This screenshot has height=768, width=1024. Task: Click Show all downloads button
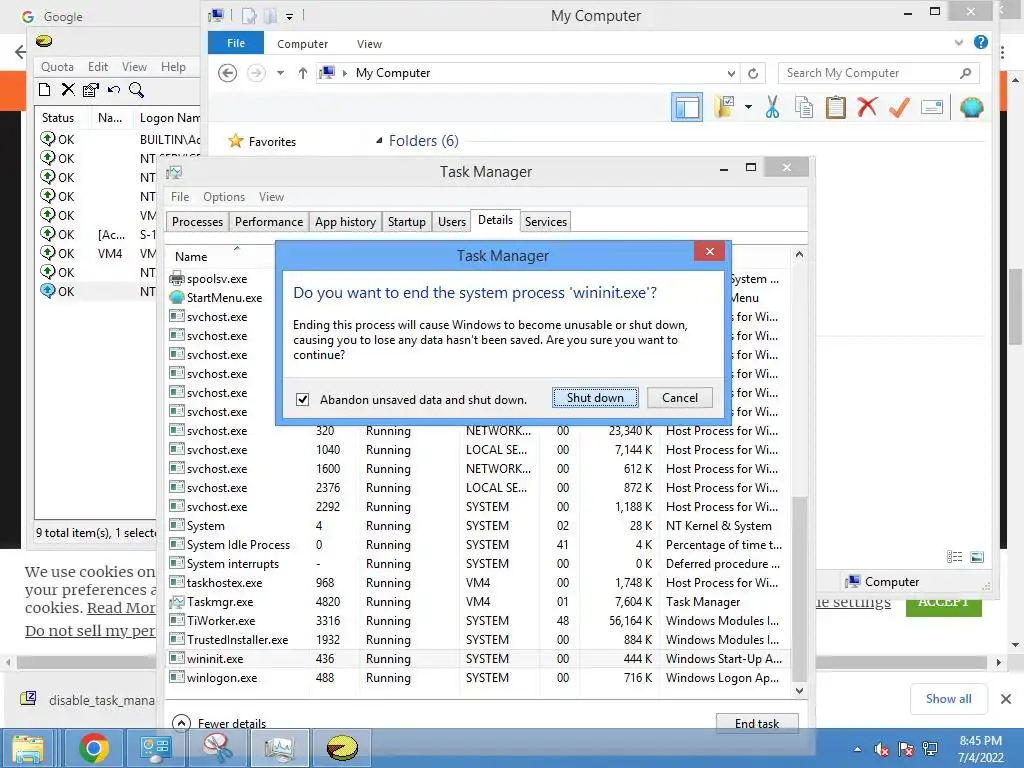[x=948, y=699]
